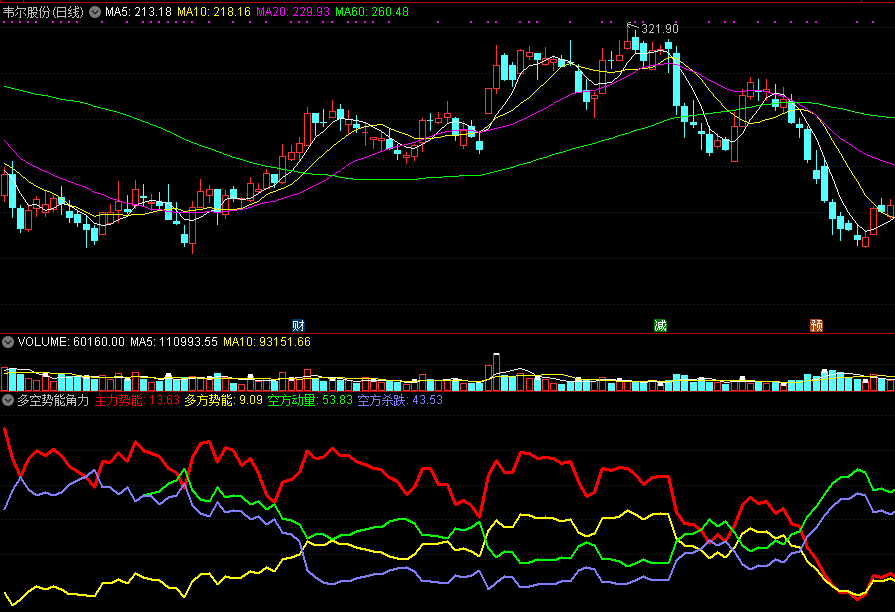Click the volume MA5: 110993.55 label
This screenshot has height=612, width=895.
point(174,342)
